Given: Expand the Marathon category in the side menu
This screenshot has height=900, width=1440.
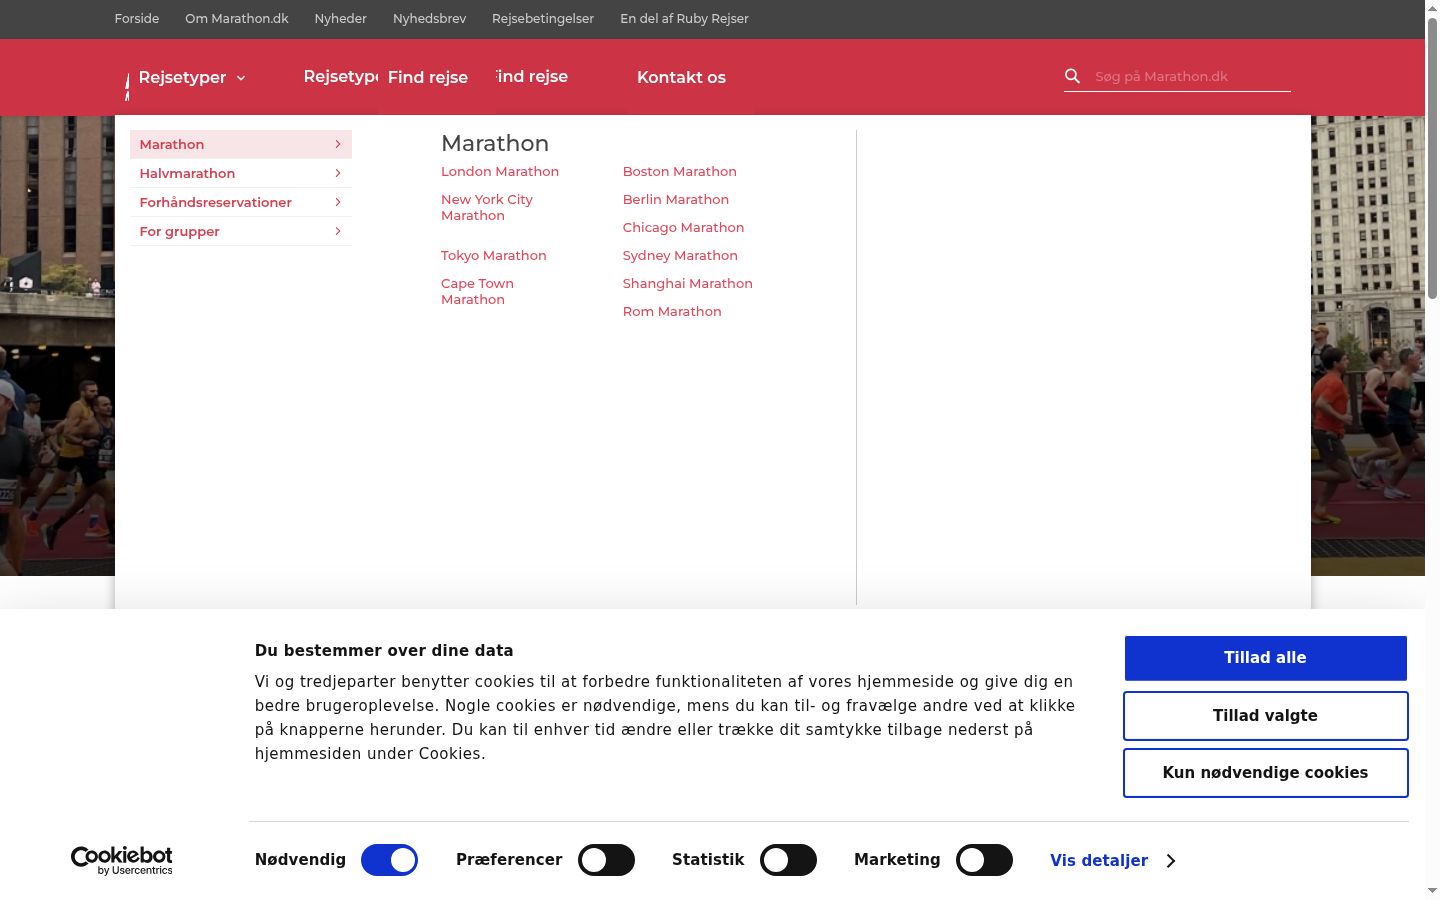Looking at the screenshot, I should pyautogui.click(x=241, y=144).
